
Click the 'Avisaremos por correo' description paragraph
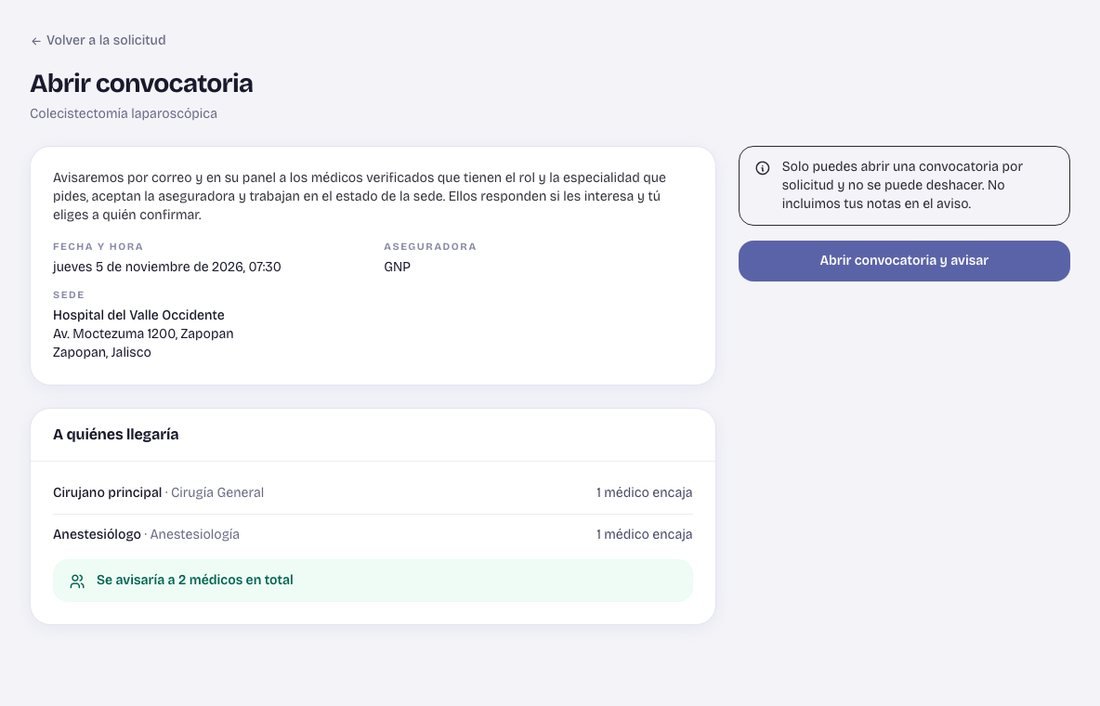[x=359, y=196]
